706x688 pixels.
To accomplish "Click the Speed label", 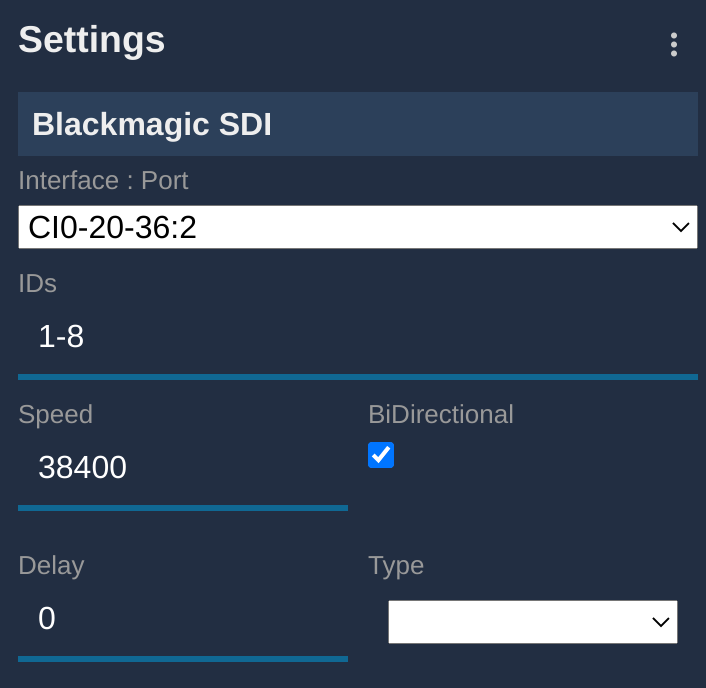I will 55,414.
